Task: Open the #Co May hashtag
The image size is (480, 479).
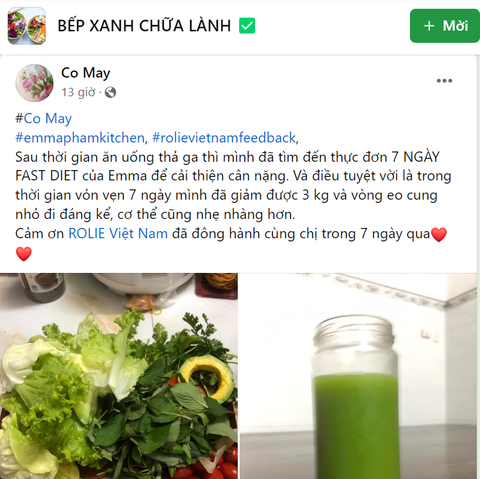Action: coord(44,119)
